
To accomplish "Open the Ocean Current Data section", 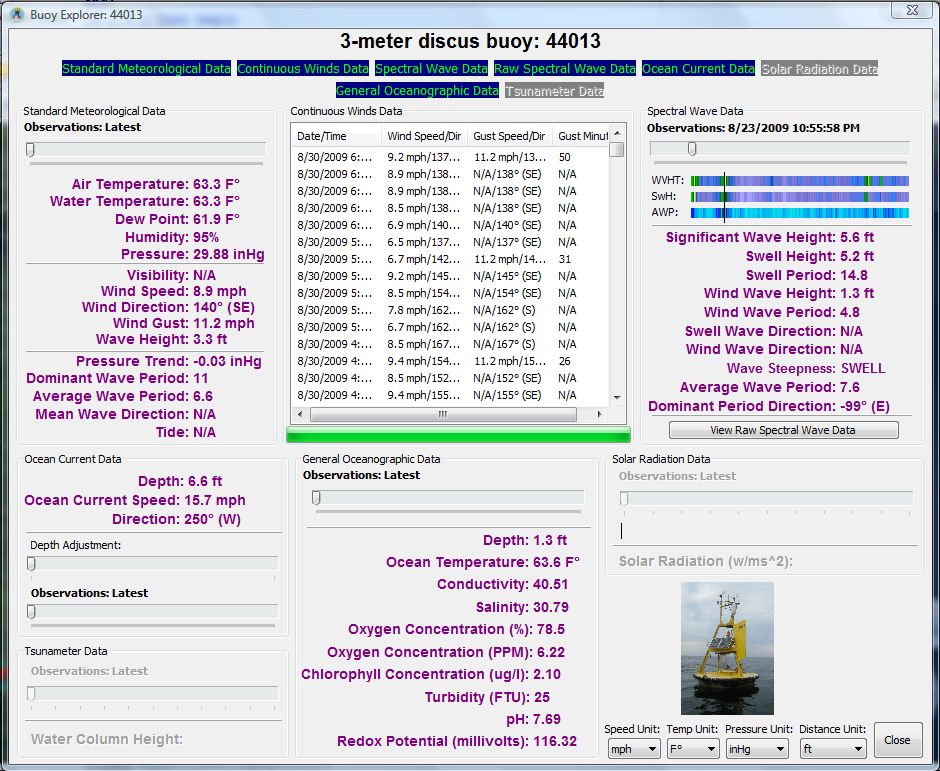I will [x=698, y=69].
